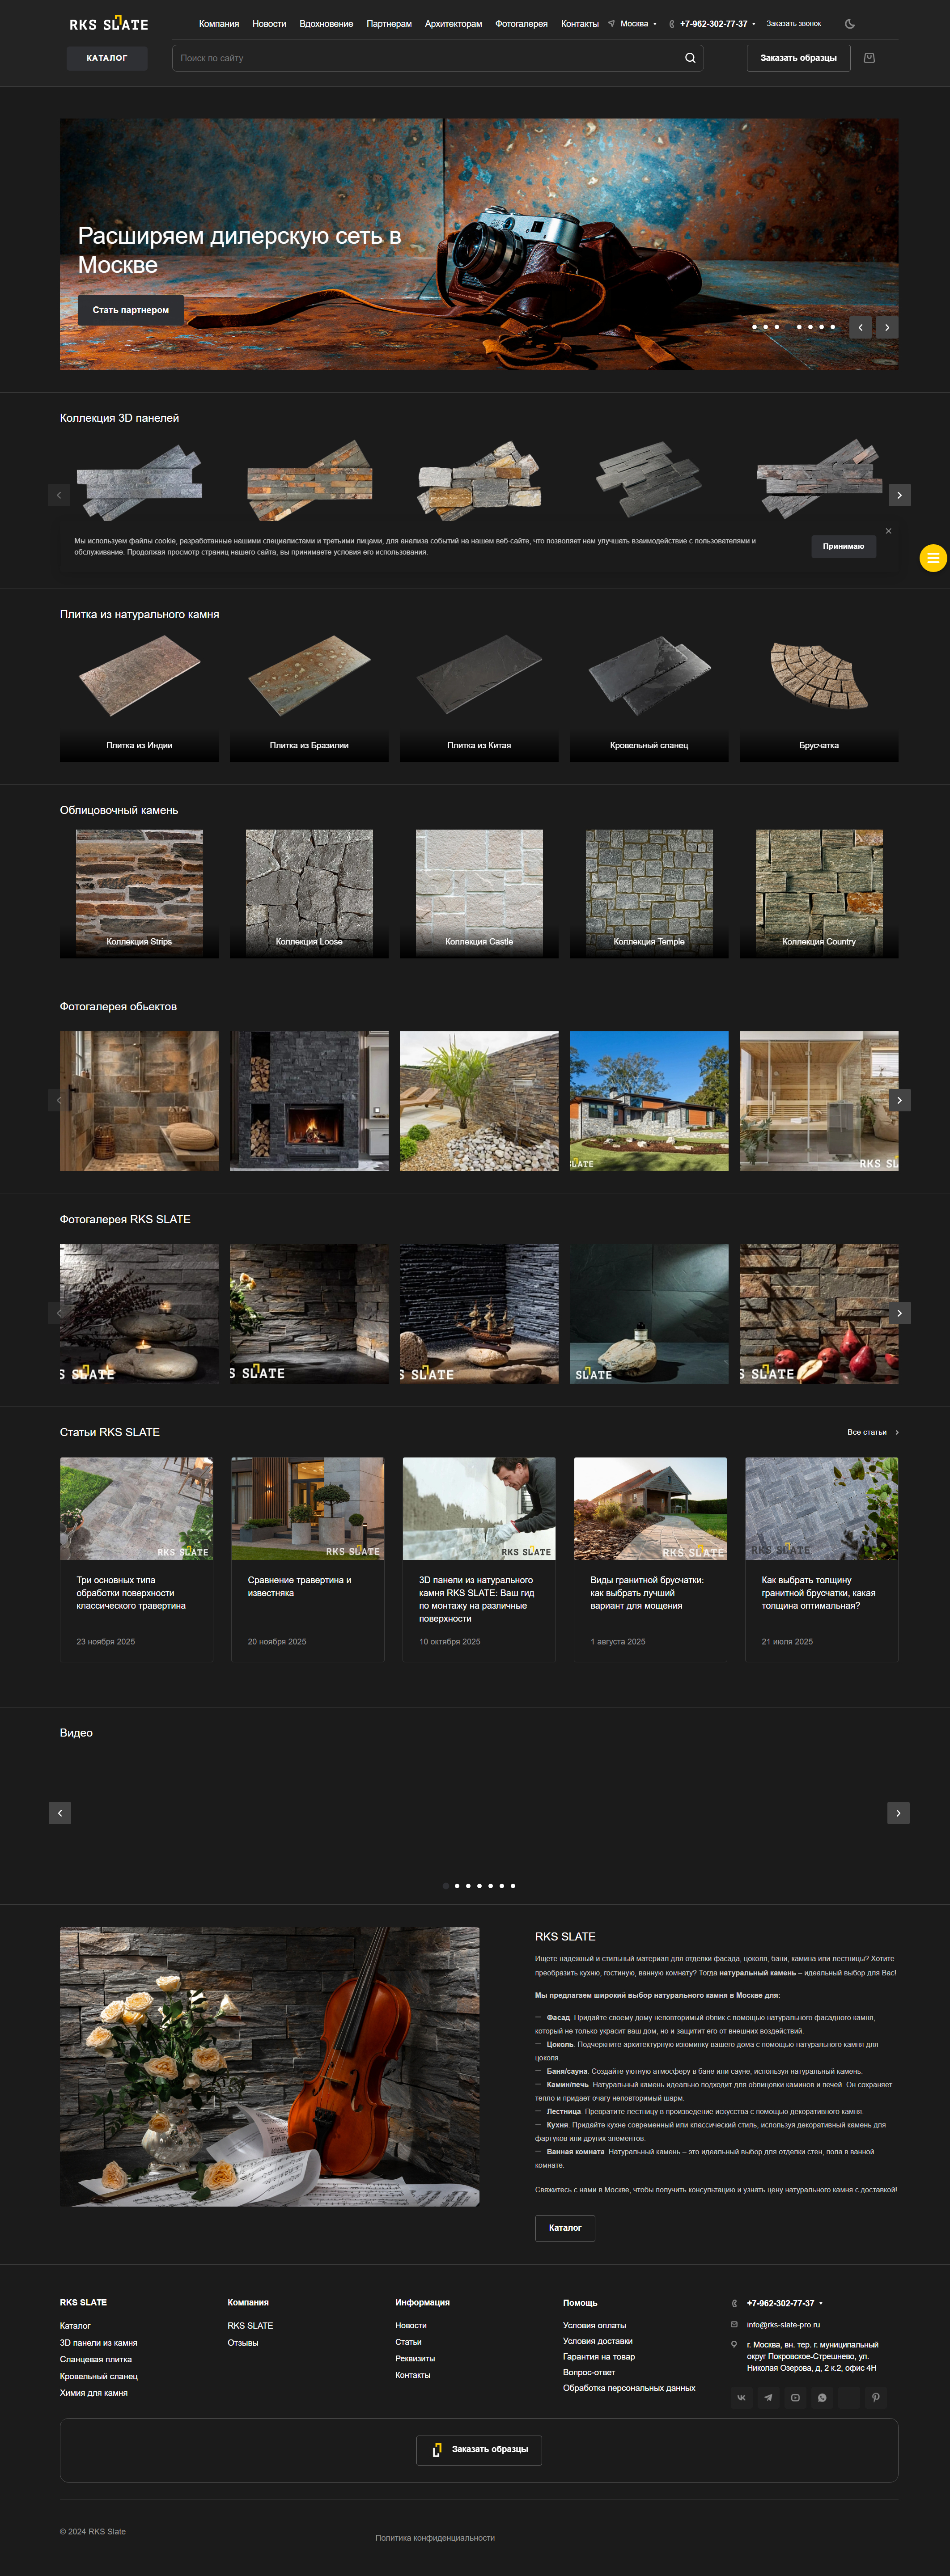Open the VK social icon in footer
The height and width of the screenshot is (2576, 950).
tap(741, 2397)
